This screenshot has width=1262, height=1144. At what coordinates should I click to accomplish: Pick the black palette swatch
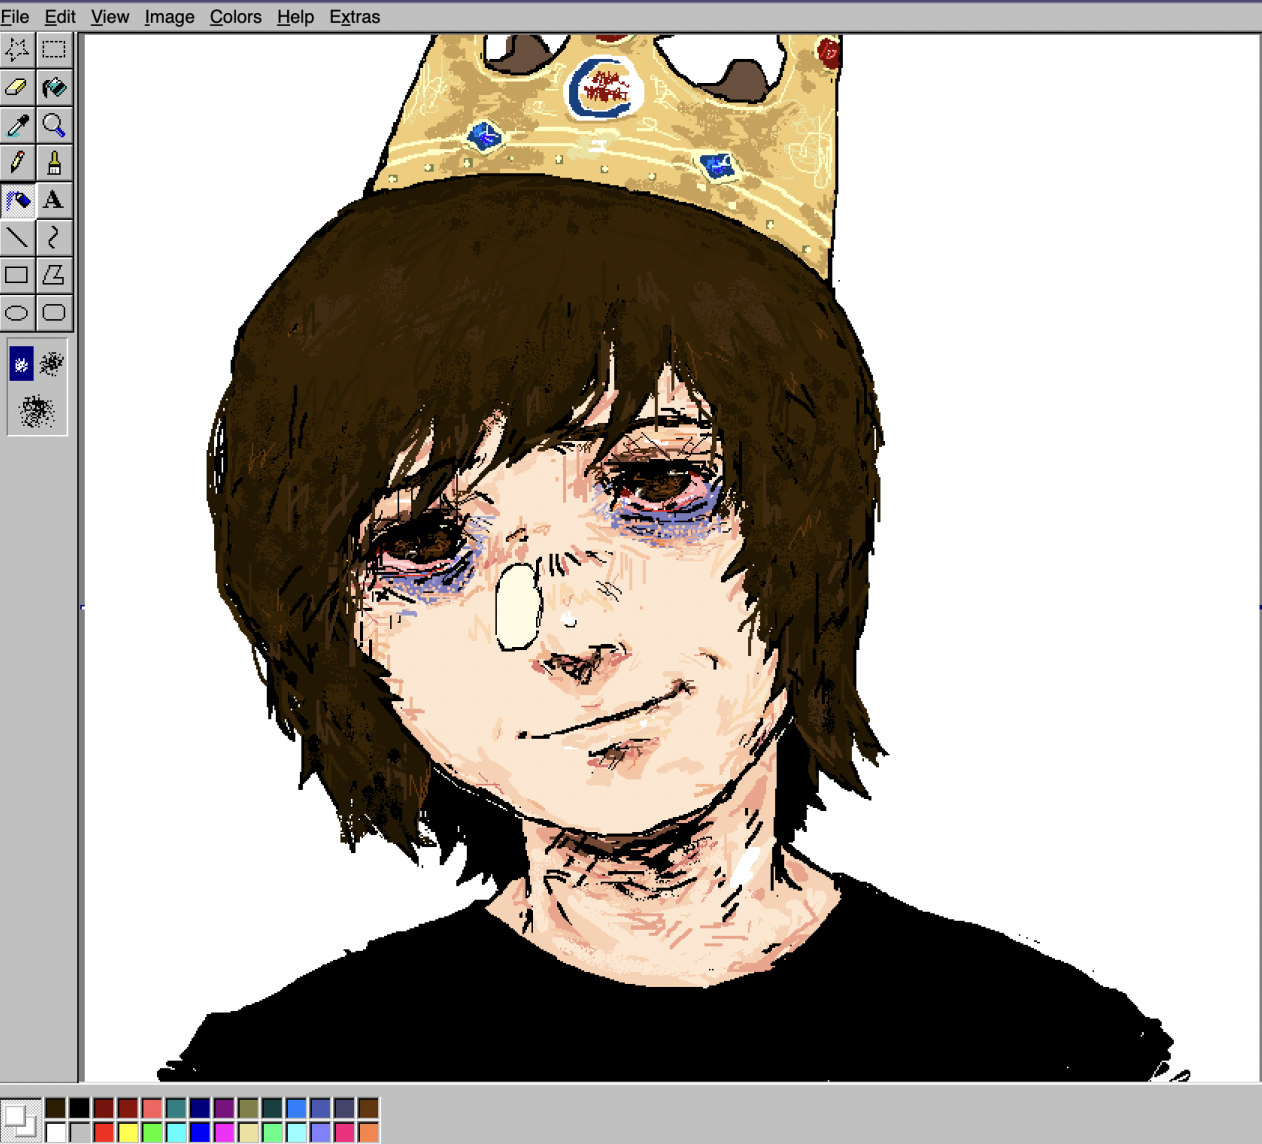tap(80, 1108)
